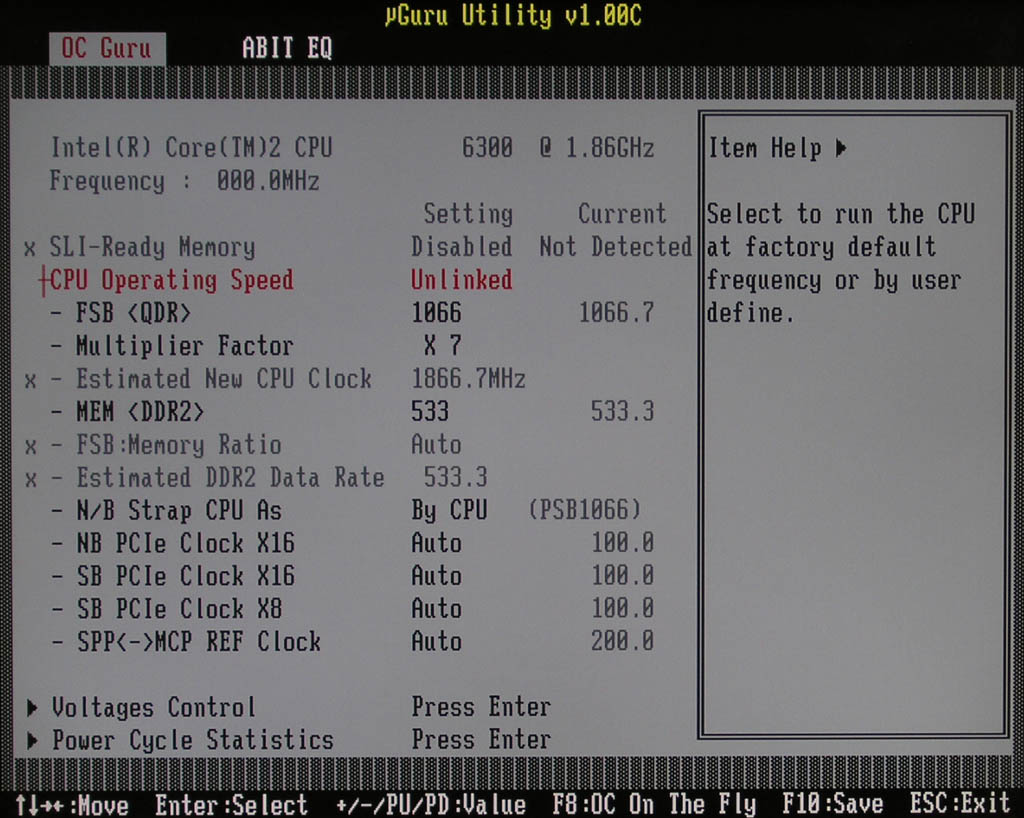
Task: Click the SLI-Ready Memory label
Action: pos(153,247)
